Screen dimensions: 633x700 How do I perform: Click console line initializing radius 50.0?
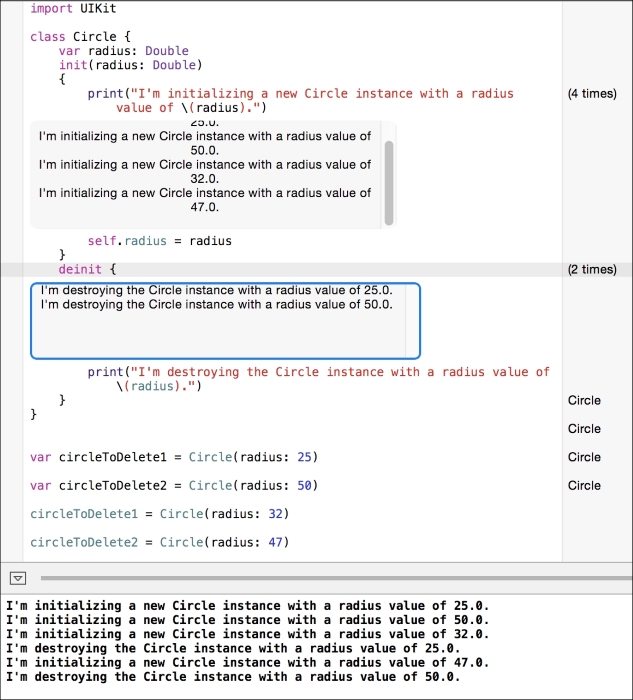tap(248, 620)
